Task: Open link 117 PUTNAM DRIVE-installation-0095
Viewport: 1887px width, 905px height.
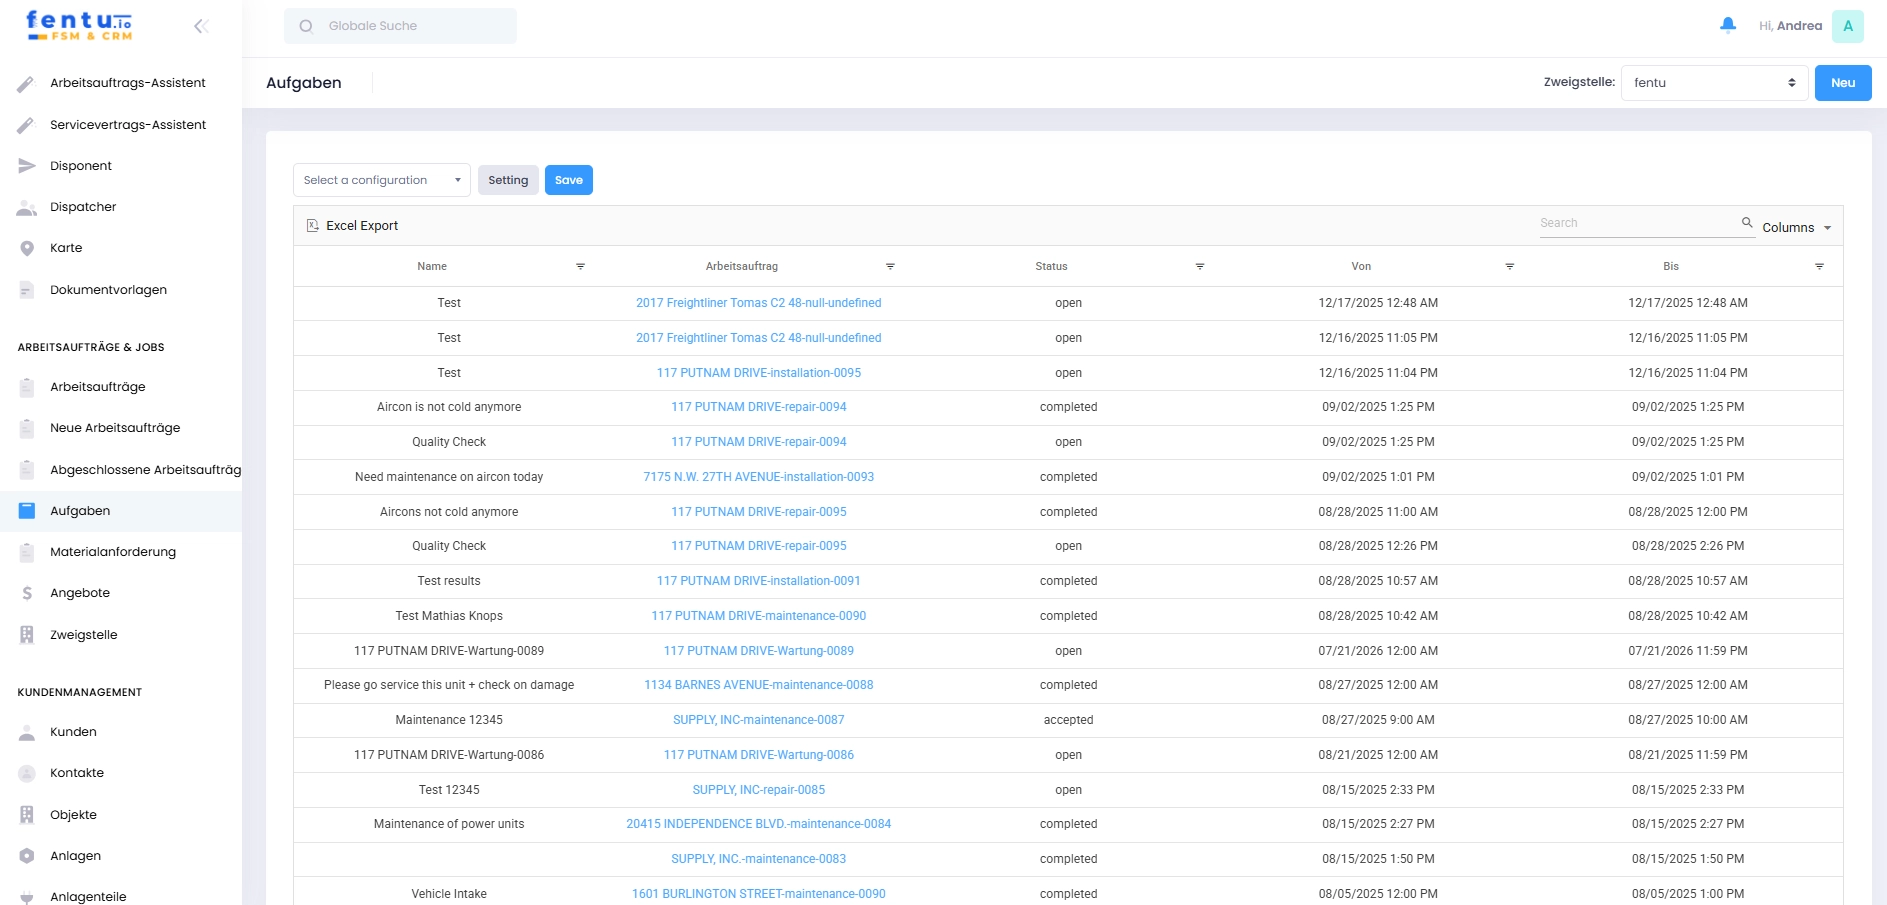Action: point(758,373)
